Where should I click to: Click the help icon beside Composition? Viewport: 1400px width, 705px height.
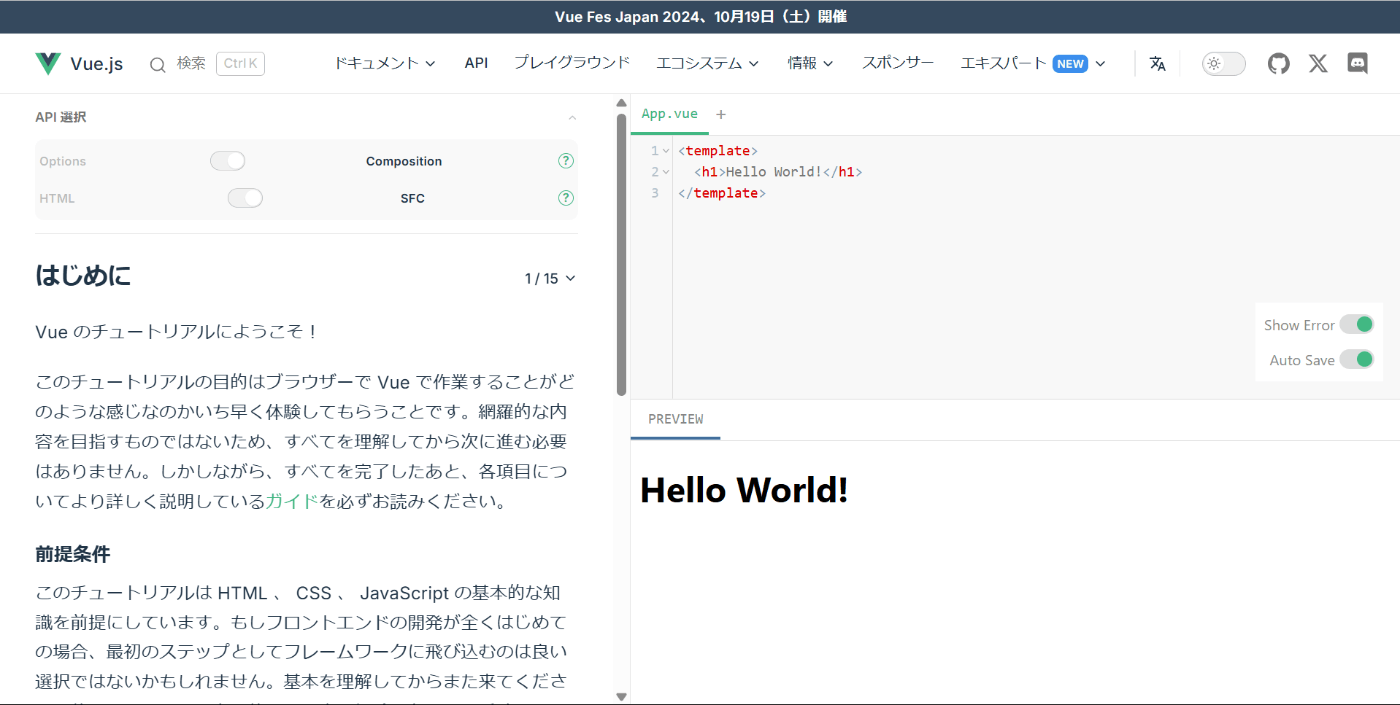tap(566, 161)
